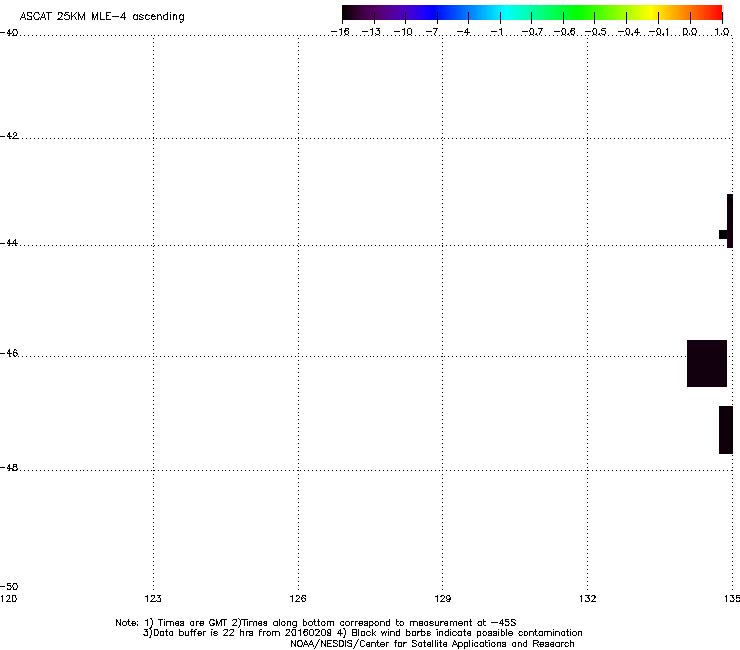Screen dimensions: 740x650
Task: Click the latitude label '-42'
Action: pos(9,136)
